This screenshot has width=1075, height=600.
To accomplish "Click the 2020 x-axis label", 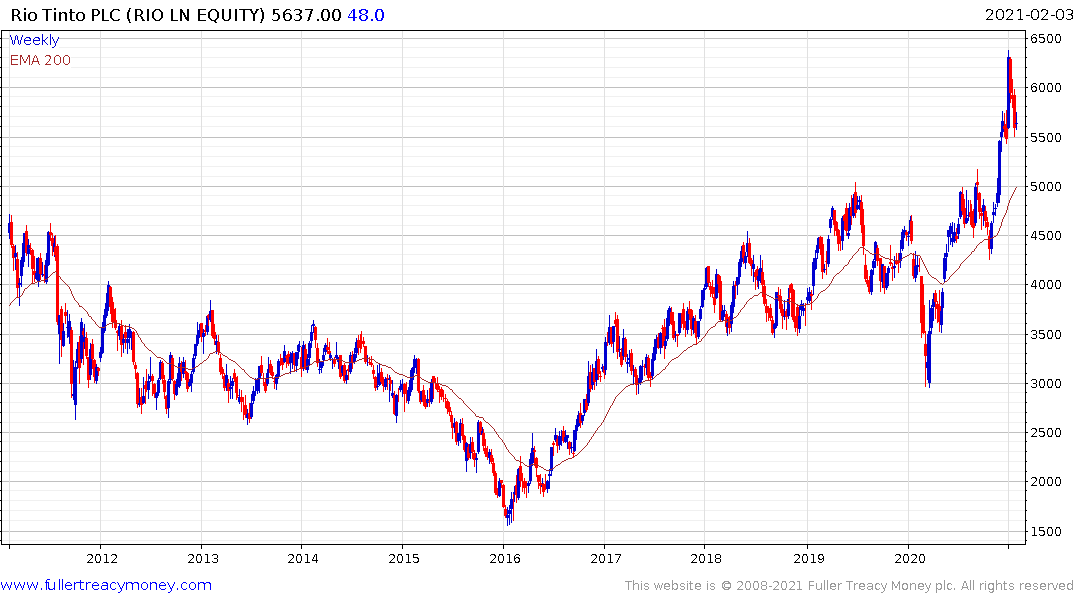I will 910,558.
